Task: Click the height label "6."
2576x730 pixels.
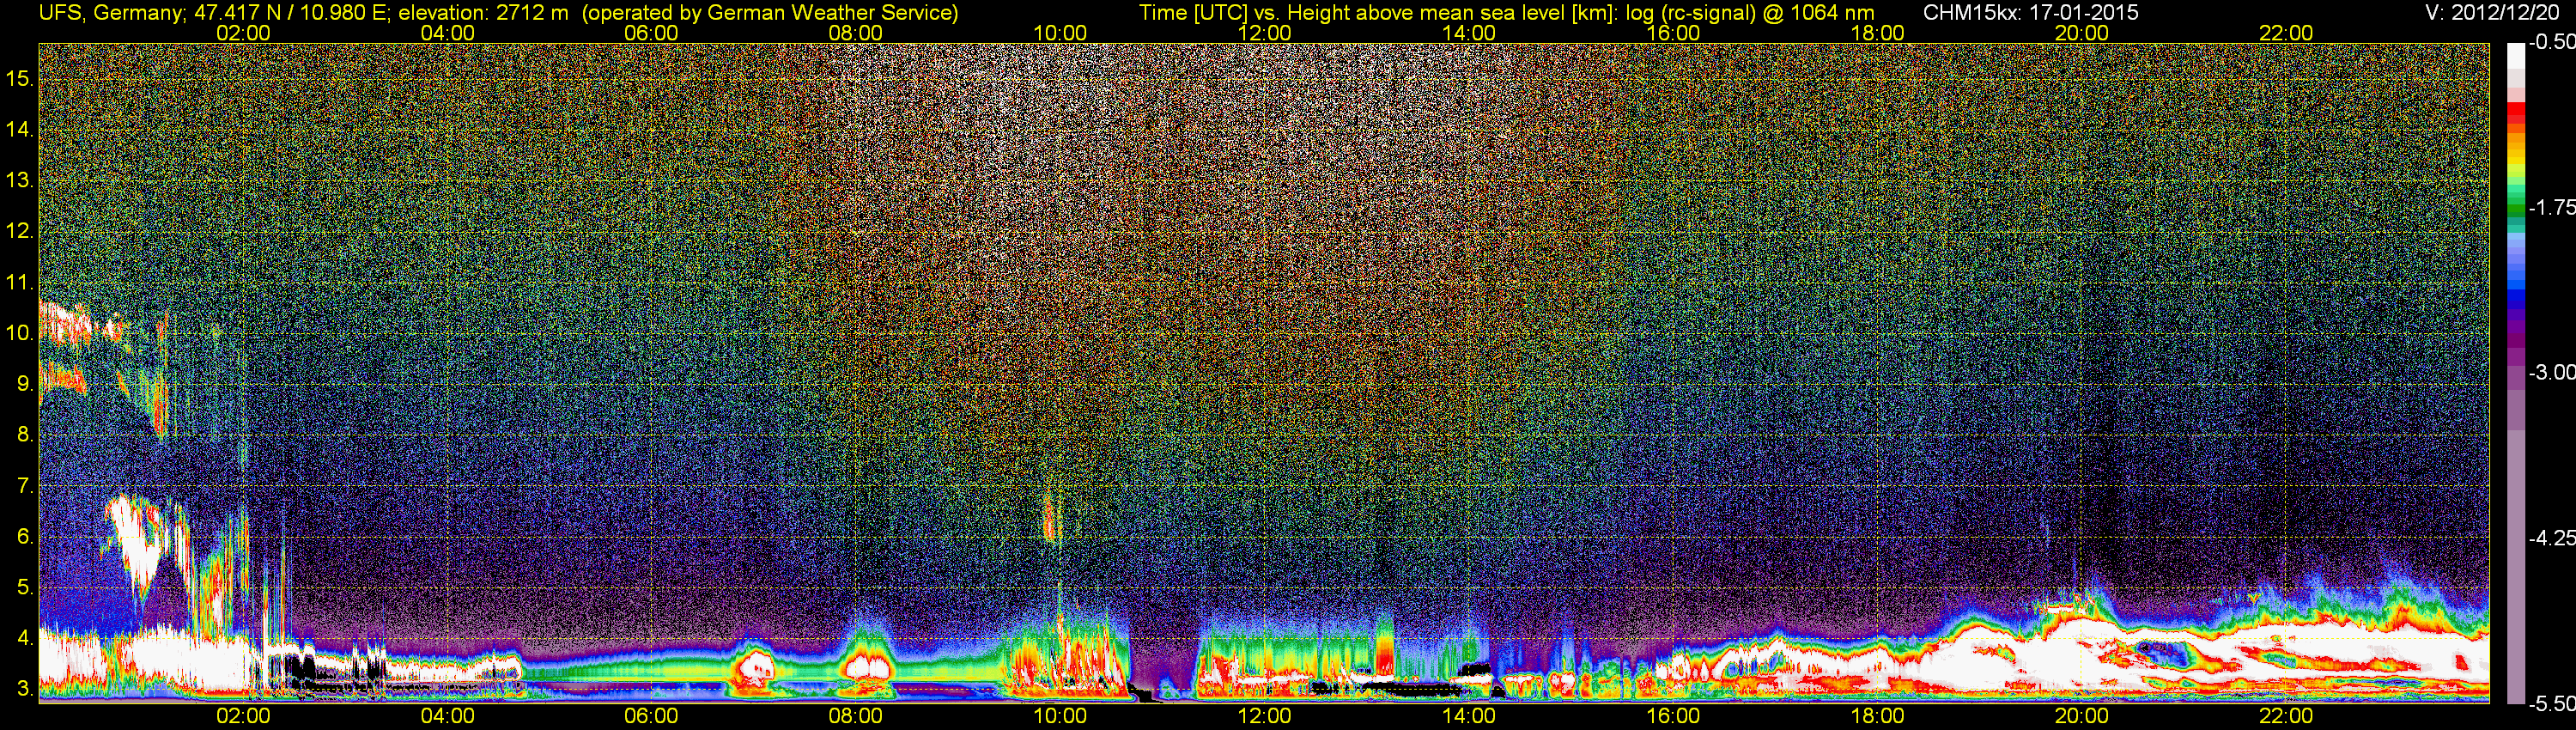Action: click(25, 536)
